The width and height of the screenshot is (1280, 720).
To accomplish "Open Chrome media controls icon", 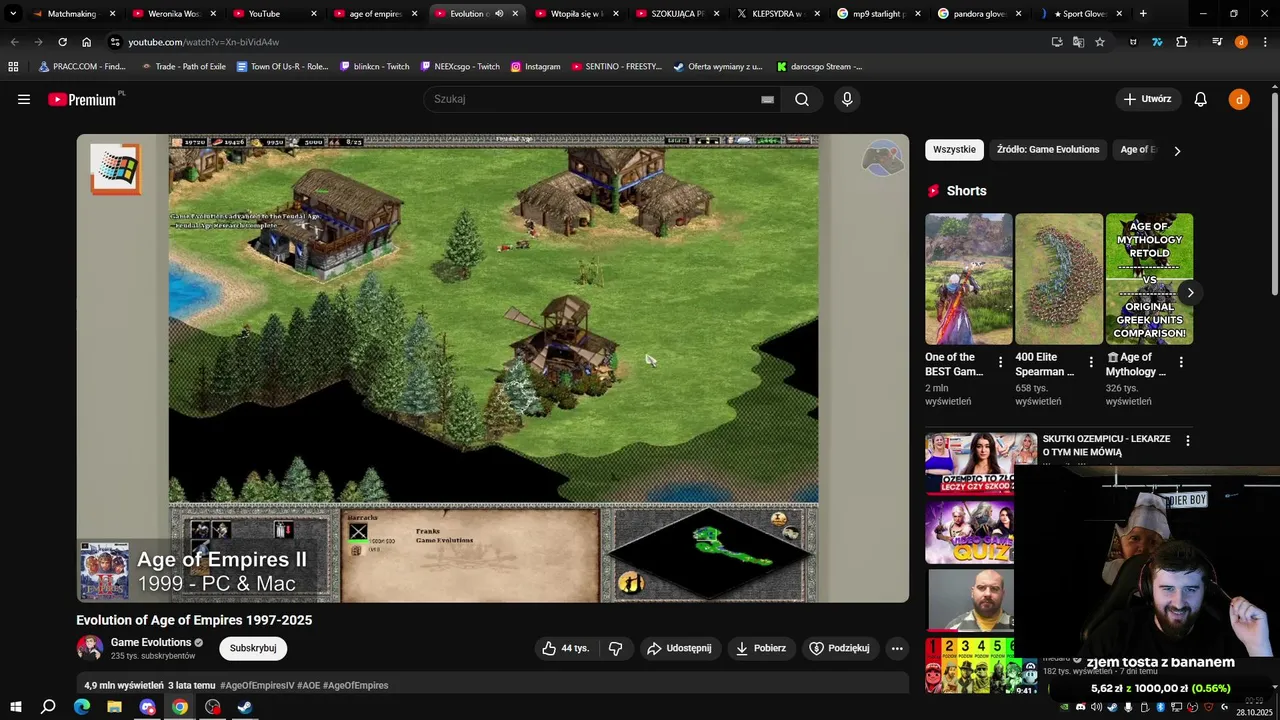I will coord(1216,42).
